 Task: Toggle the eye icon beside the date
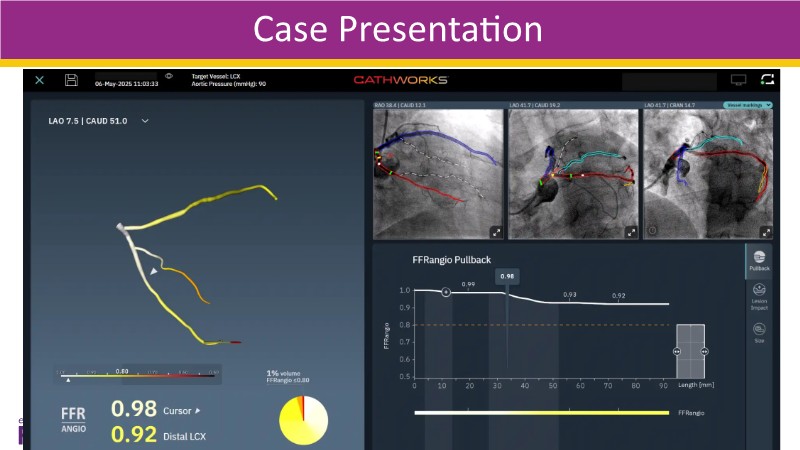point(169,76)
